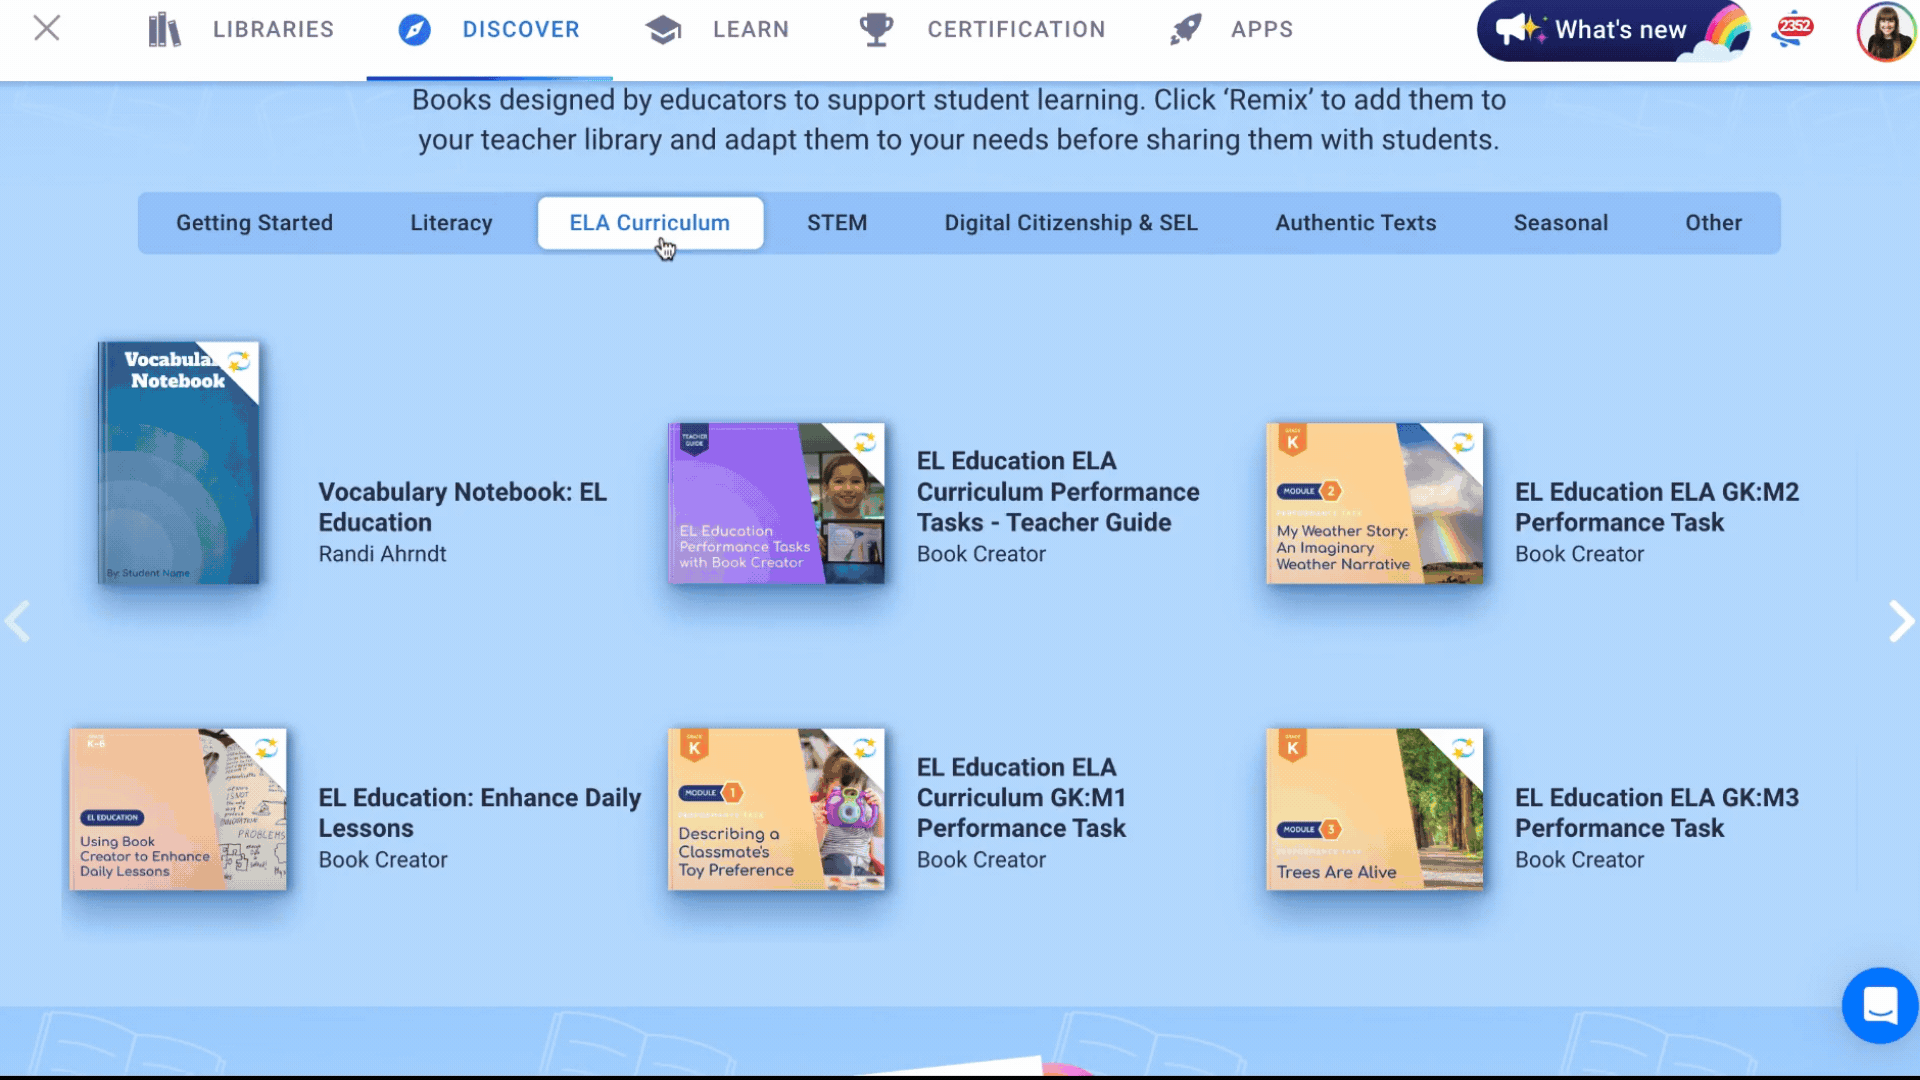Click the remix icon on Toy Preference cover
The width and height of the screenshot is (1920, 1080).
click(864, 747)
